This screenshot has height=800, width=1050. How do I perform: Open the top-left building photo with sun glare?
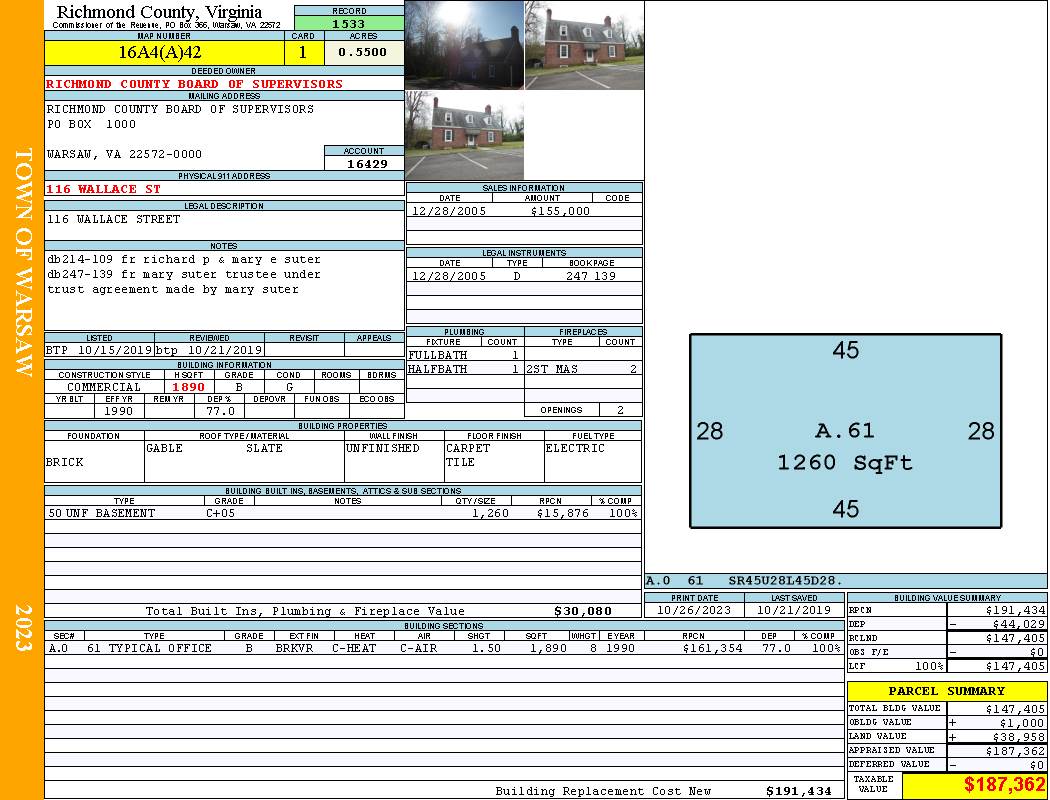[x=464, y=44]
